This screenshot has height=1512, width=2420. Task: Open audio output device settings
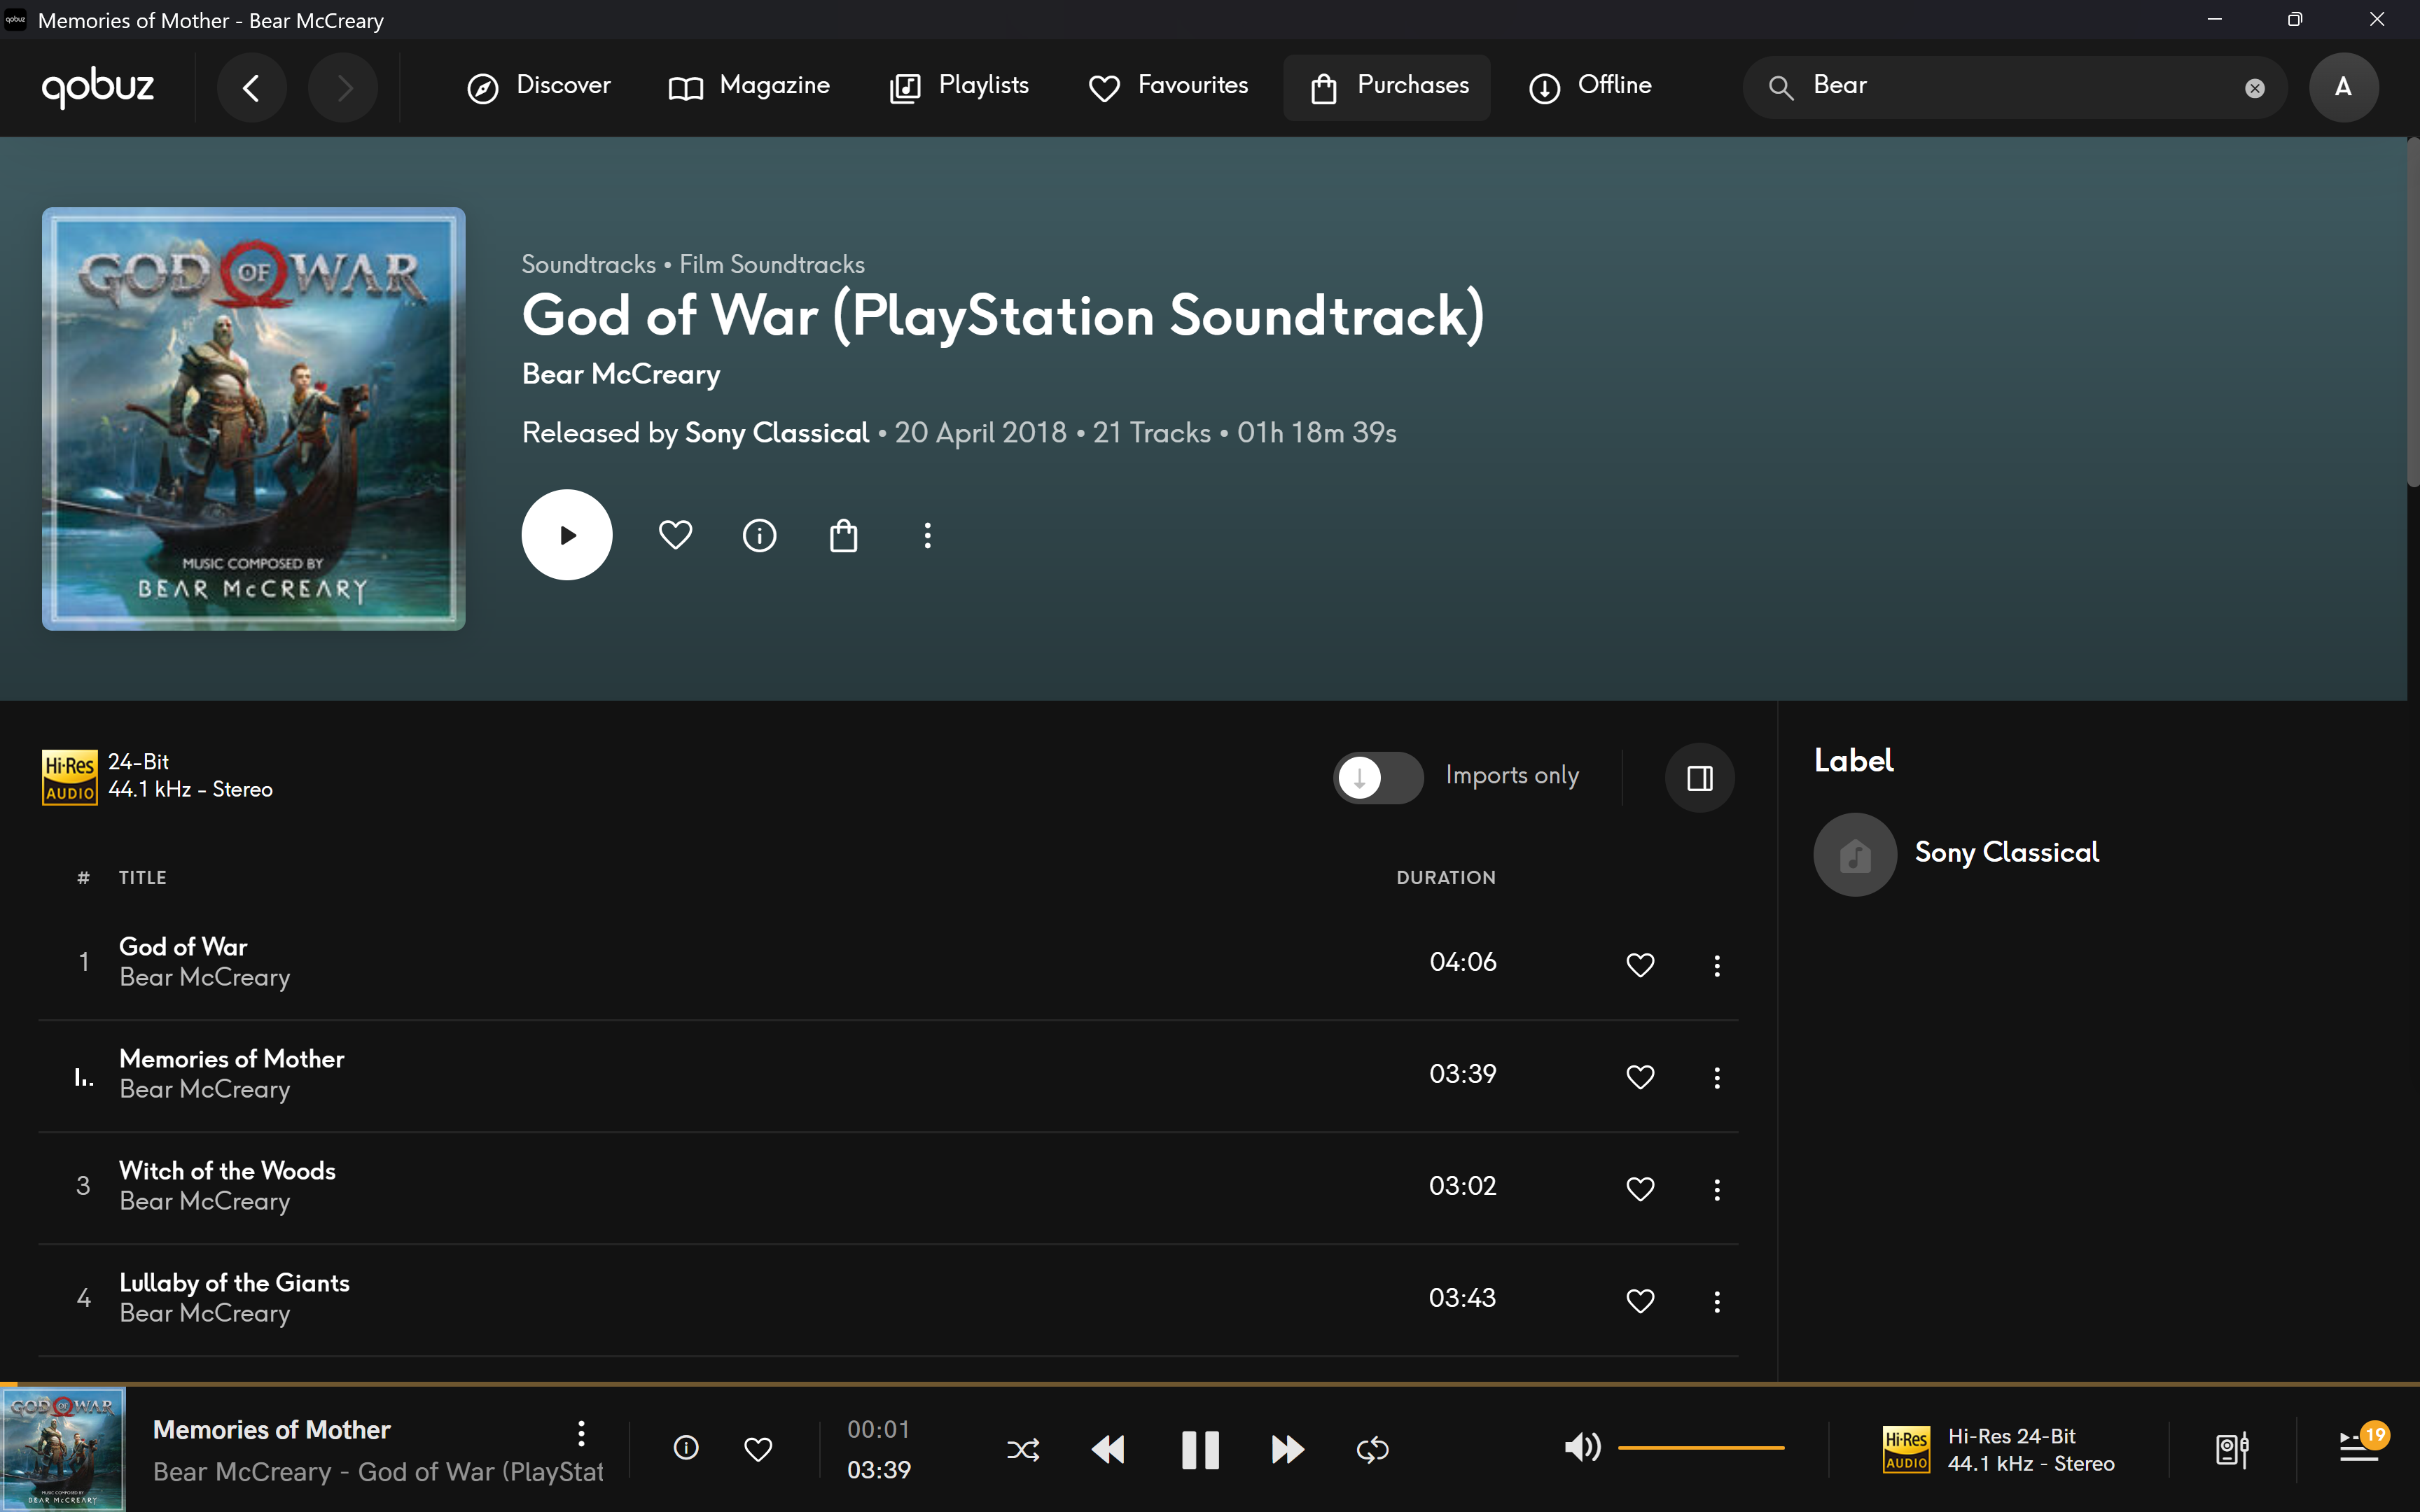coord(2232,1449)
